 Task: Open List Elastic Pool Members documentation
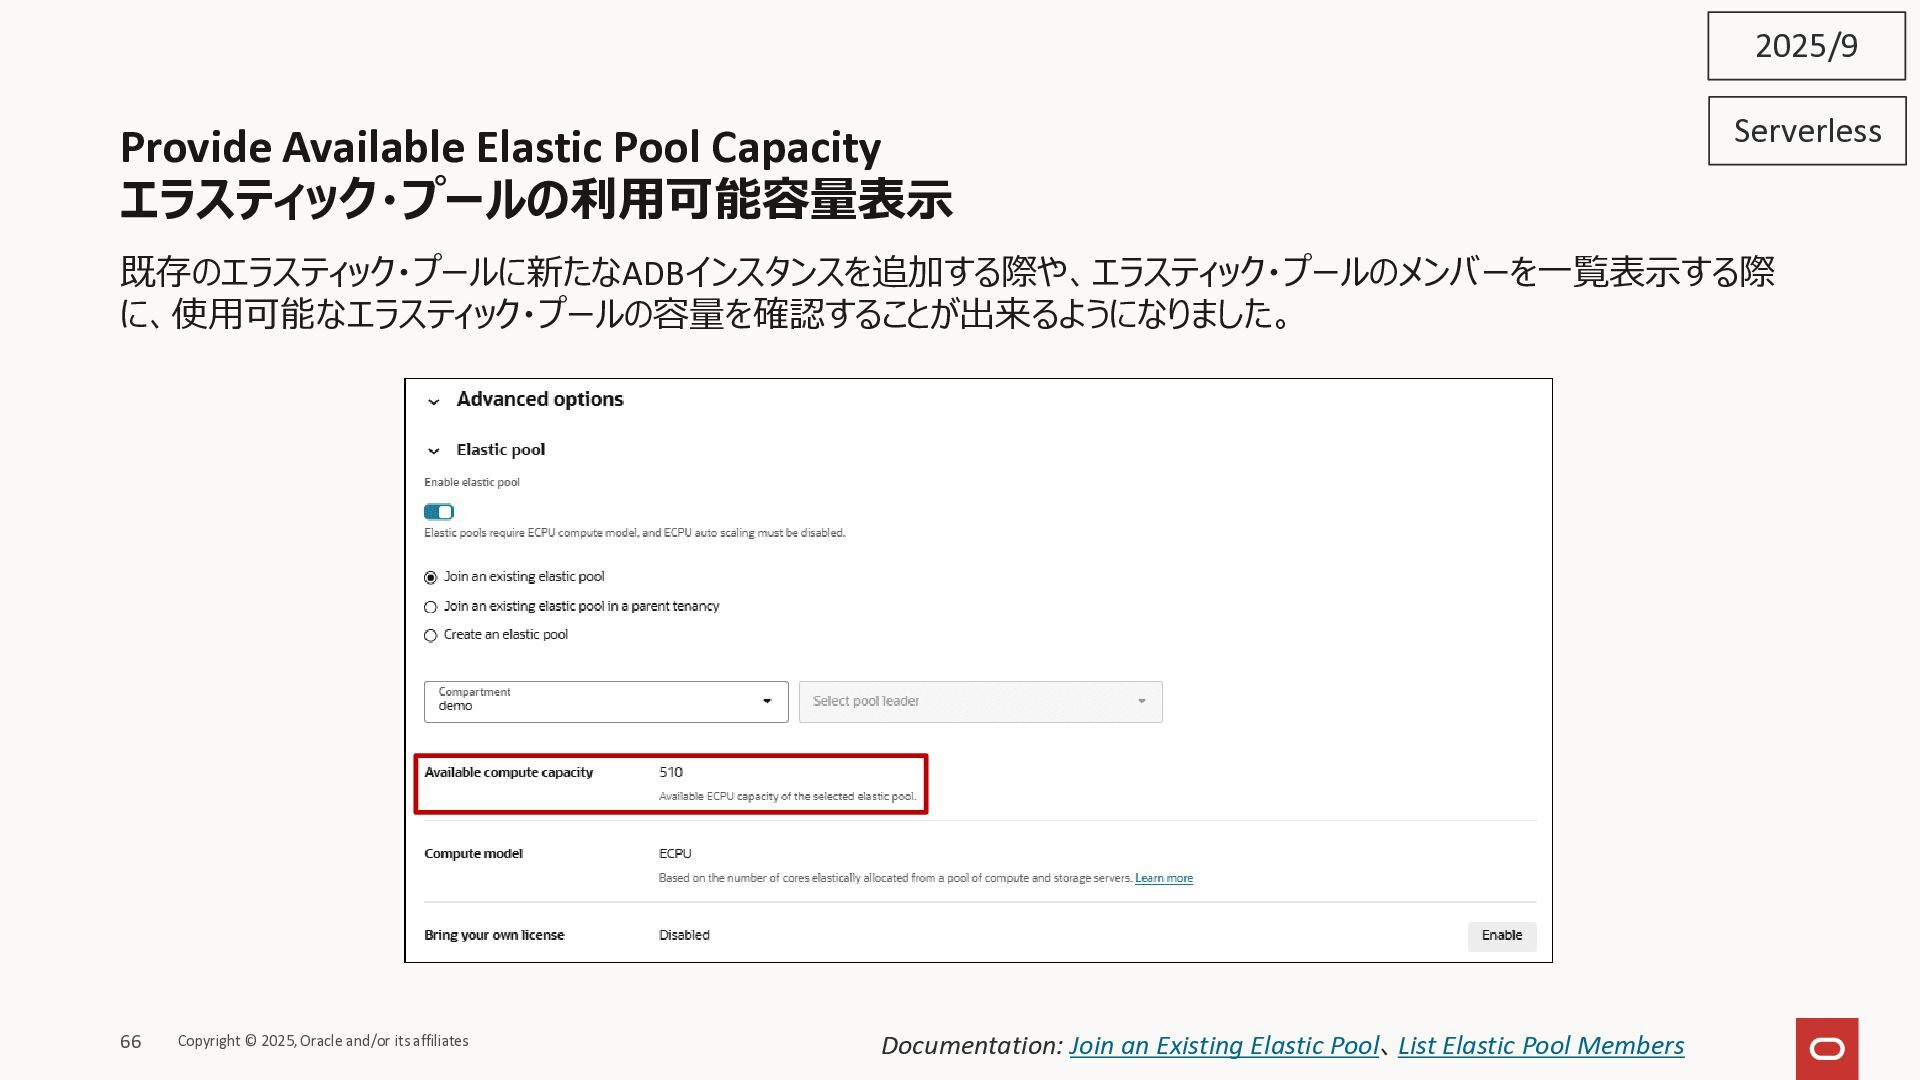pyautogui.click(x=1540, y=1046)
